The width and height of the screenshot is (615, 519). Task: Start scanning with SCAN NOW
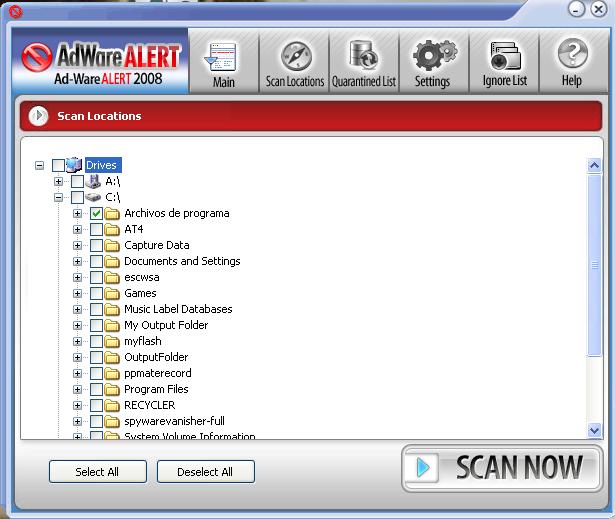pyautogui.click(x=502, y=468)
